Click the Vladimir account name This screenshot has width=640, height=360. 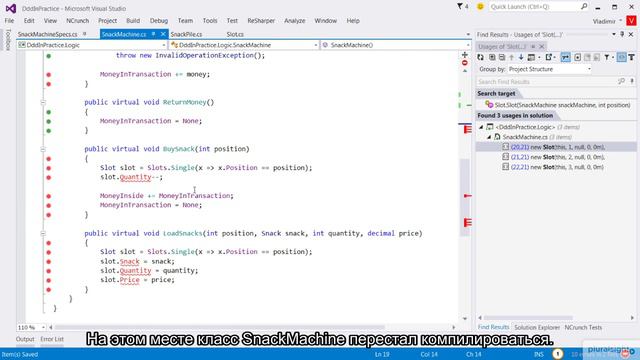pos(604,21)
